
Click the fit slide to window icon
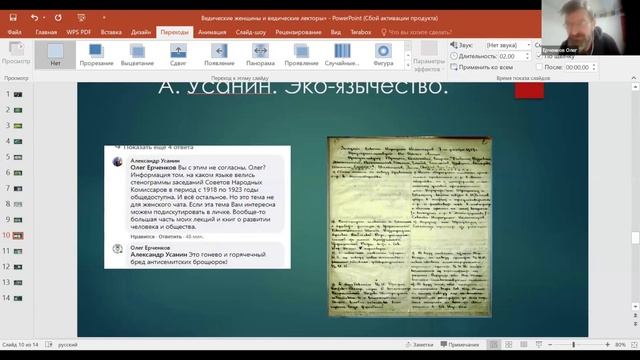point(634,344)
